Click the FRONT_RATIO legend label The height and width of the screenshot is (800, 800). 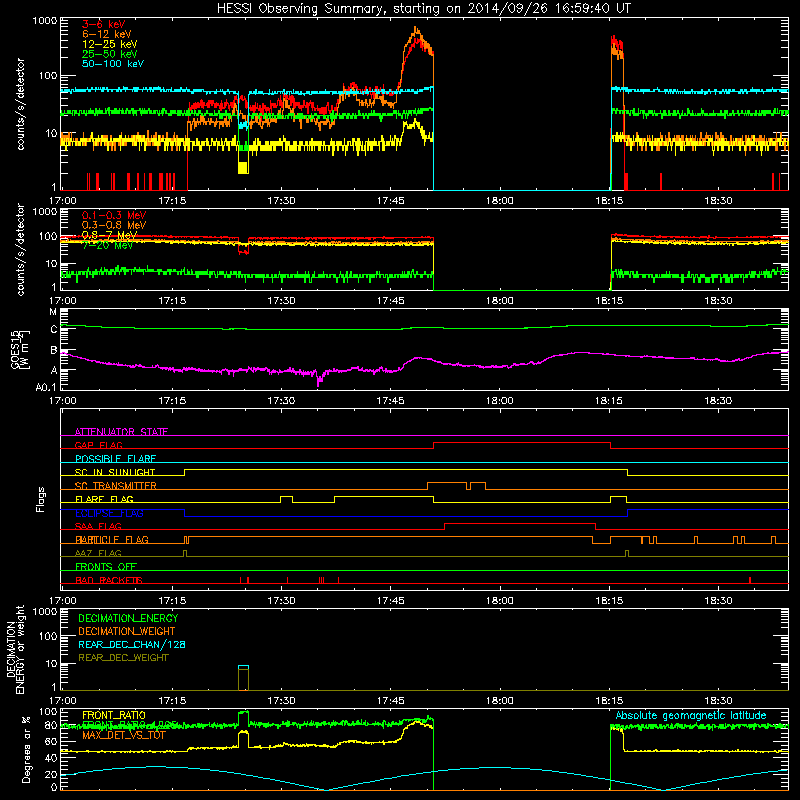click(x=114, y=715)
